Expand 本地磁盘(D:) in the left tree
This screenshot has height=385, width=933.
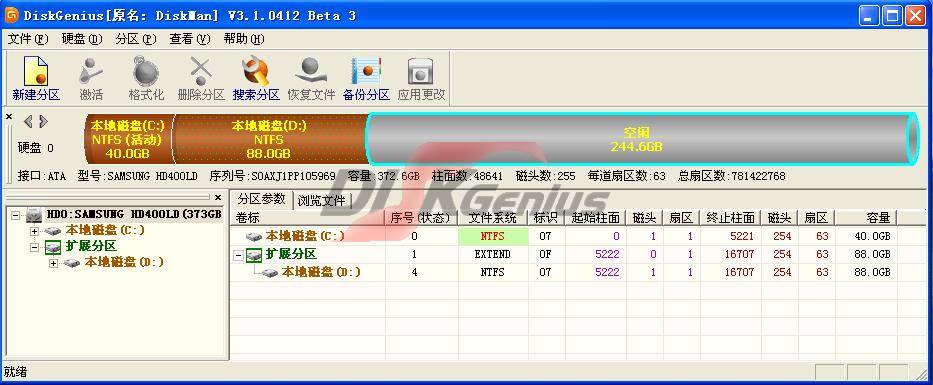pos(54,262)
